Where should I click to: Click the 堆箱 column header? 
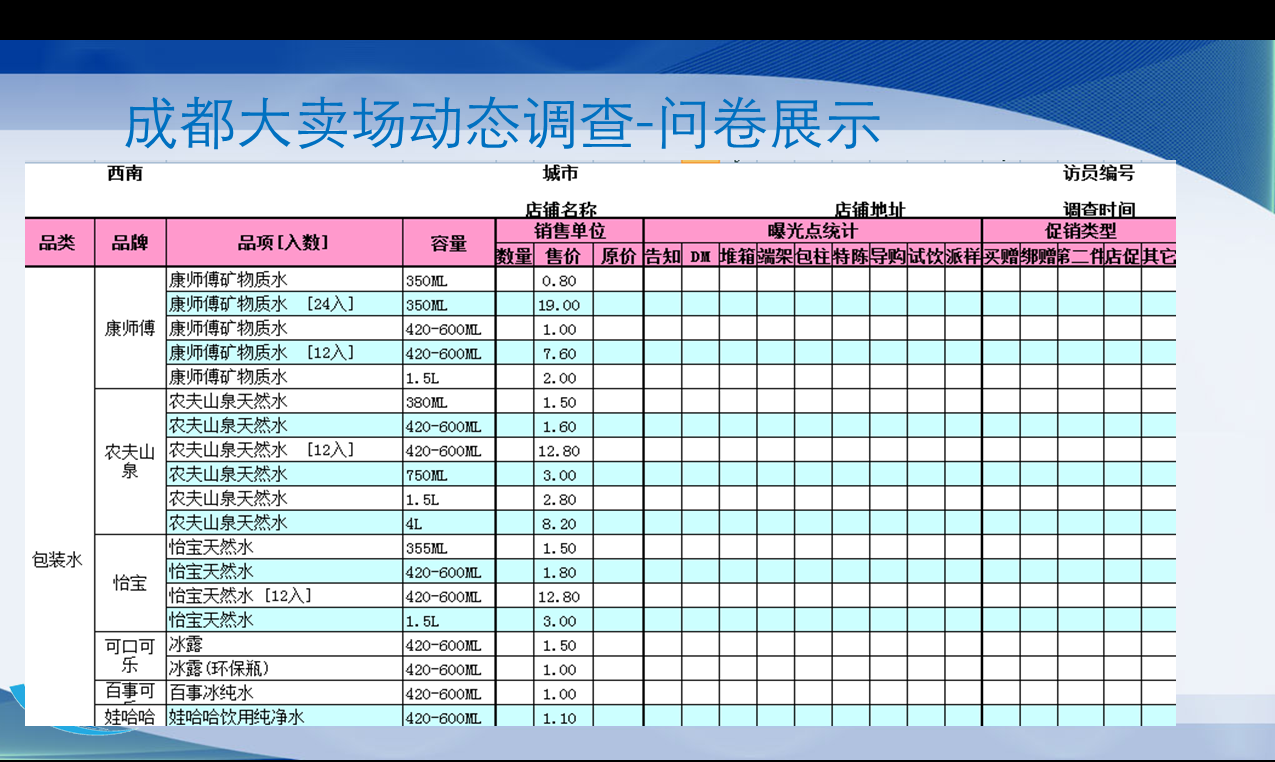click(737, 255)
